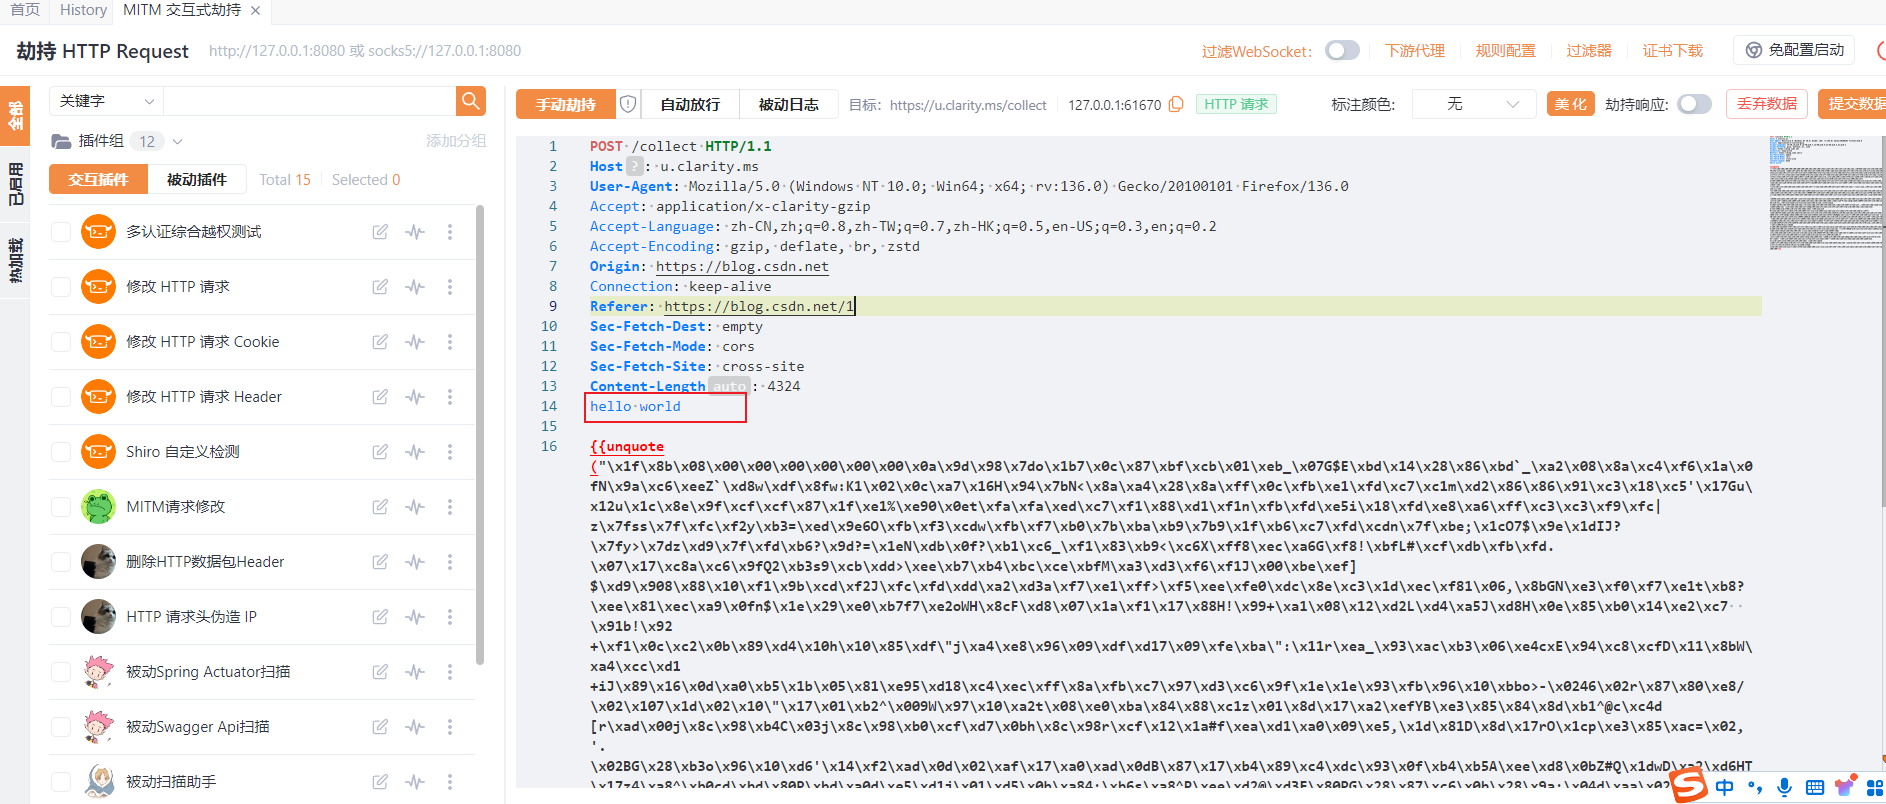Click 证书下载 link
This screenshot has height=804, width=1886.
1672,50
